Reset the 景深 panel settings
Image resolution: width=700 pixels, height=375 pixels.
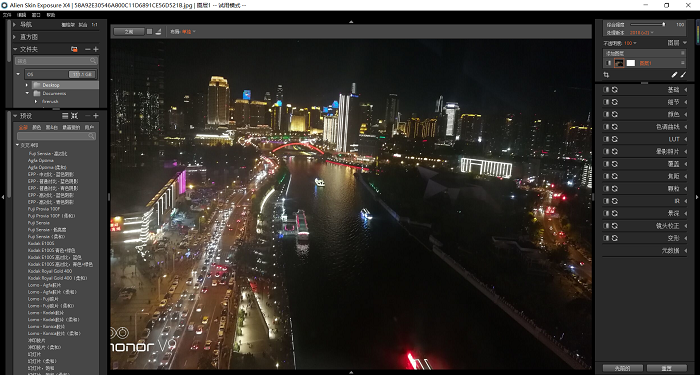click(x=615, y=213)
